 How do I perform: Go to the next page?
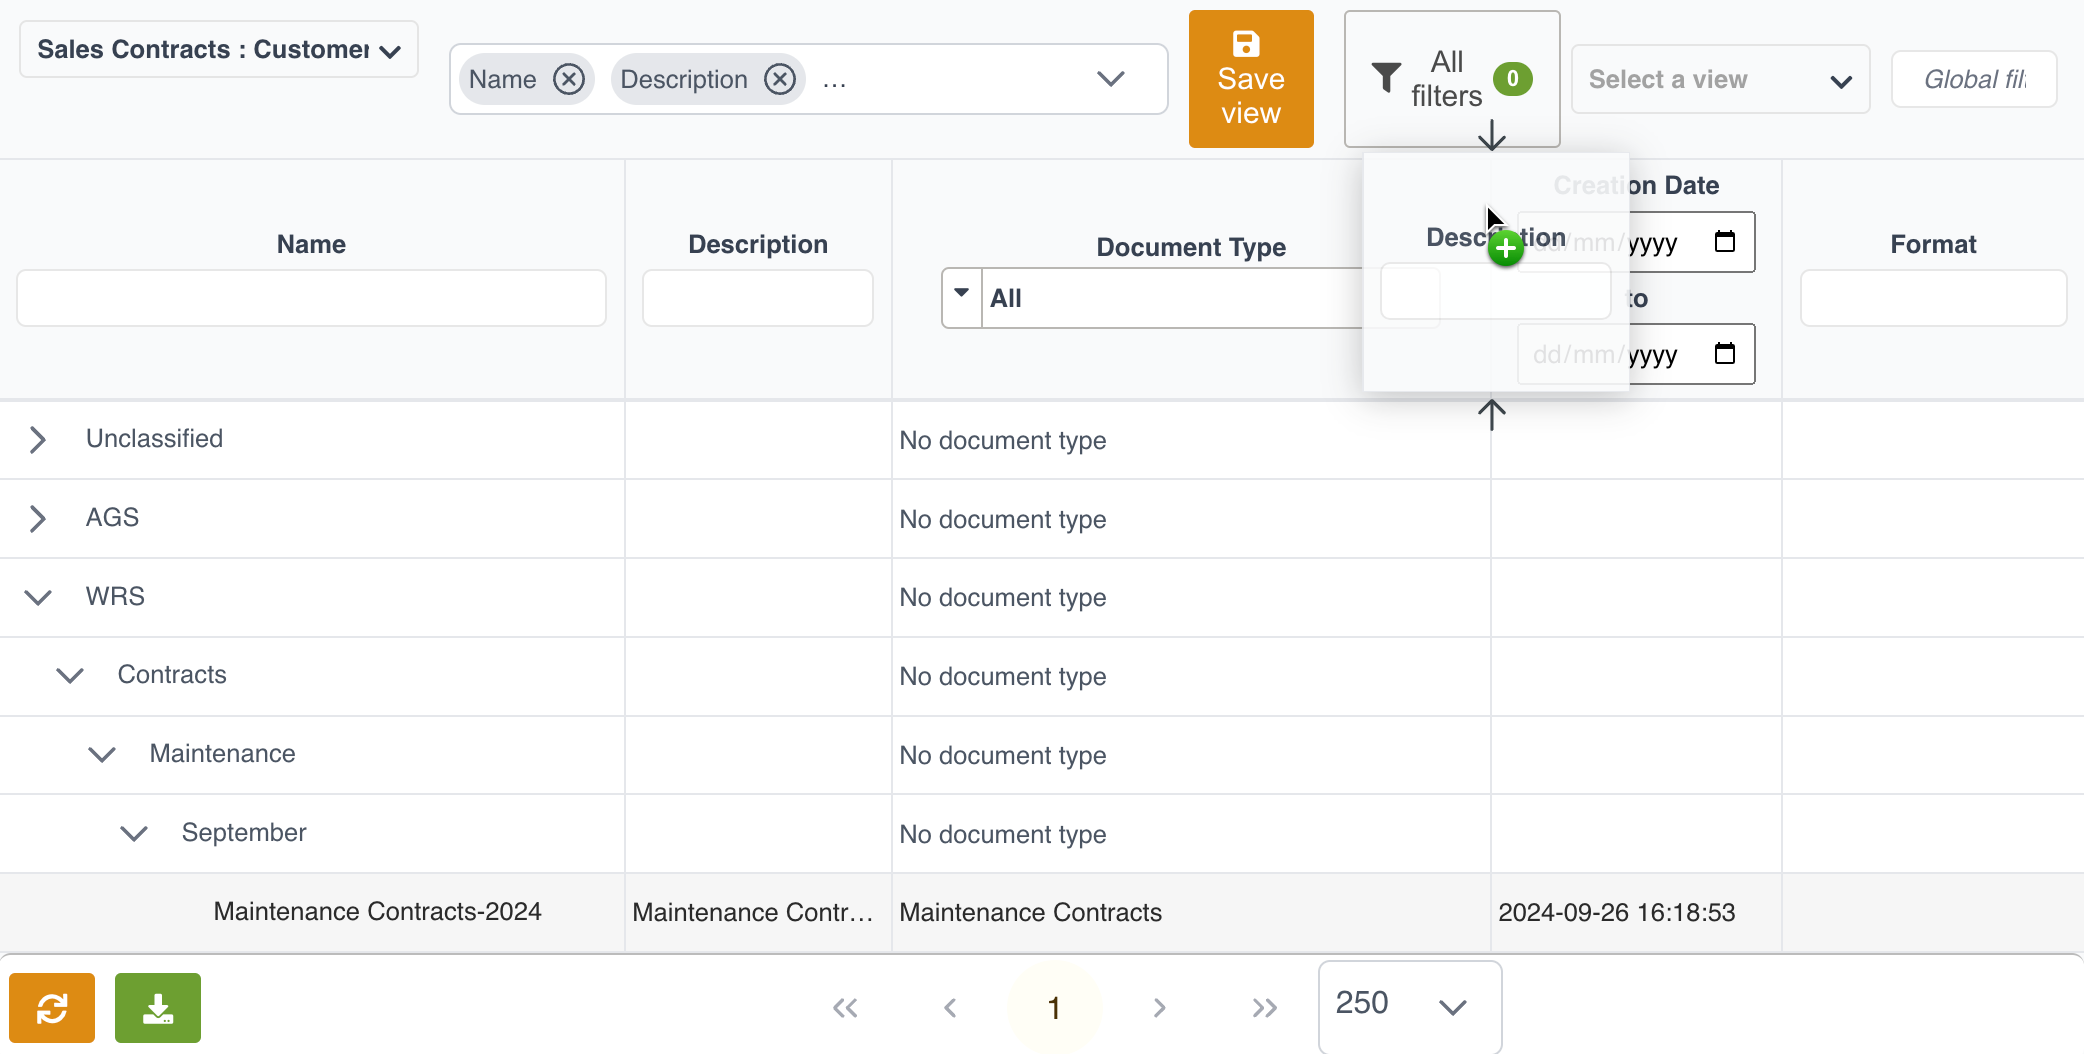(1159, 1008)
